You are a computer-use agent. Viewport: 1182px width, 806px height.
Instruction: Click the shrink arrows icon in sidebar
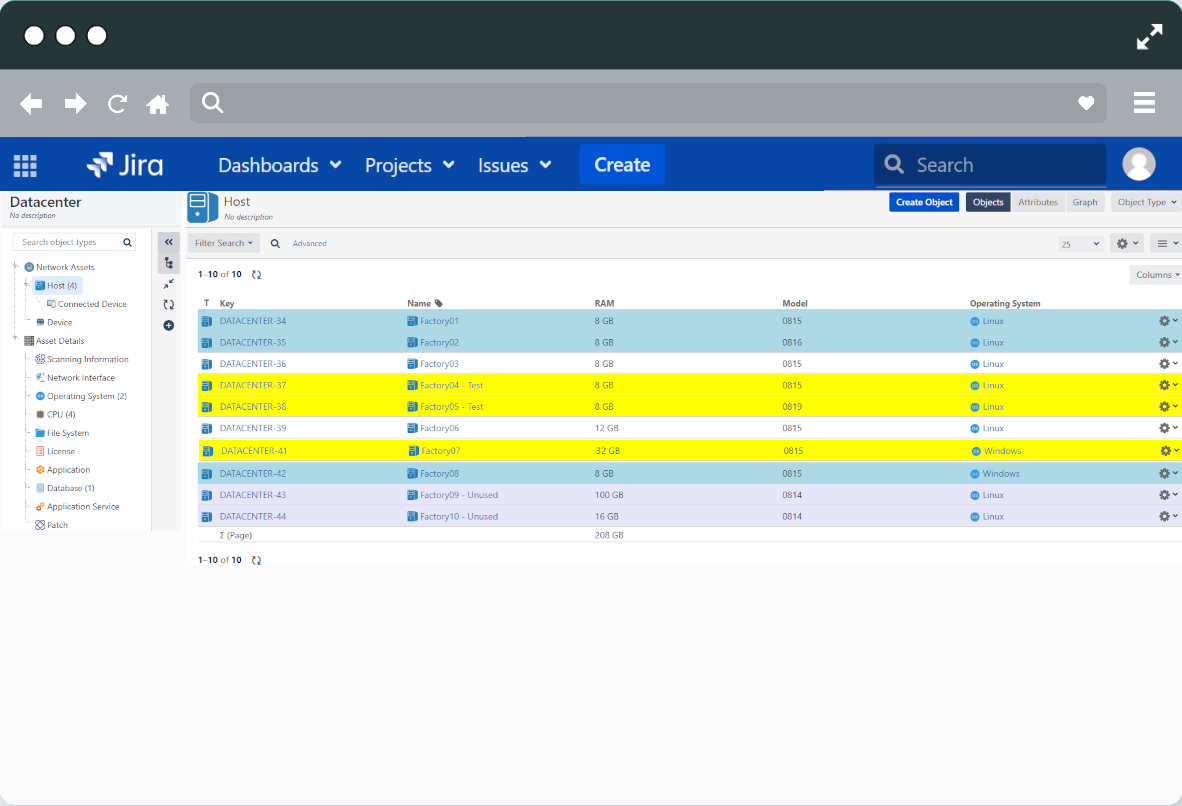click(x=169, y=283)
